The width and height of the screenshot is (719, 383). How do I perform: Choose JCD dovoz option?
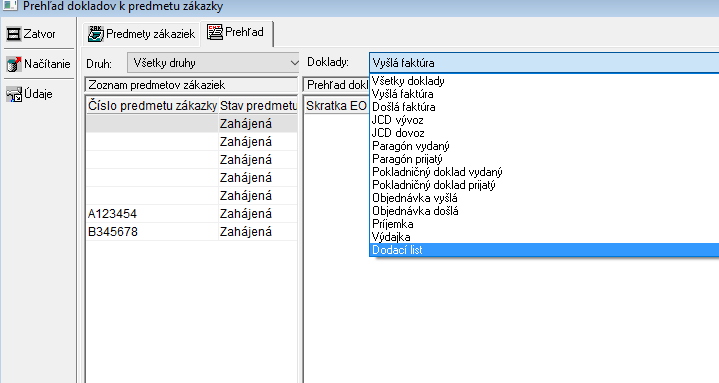pyautogui.click(x=544, y=133)
